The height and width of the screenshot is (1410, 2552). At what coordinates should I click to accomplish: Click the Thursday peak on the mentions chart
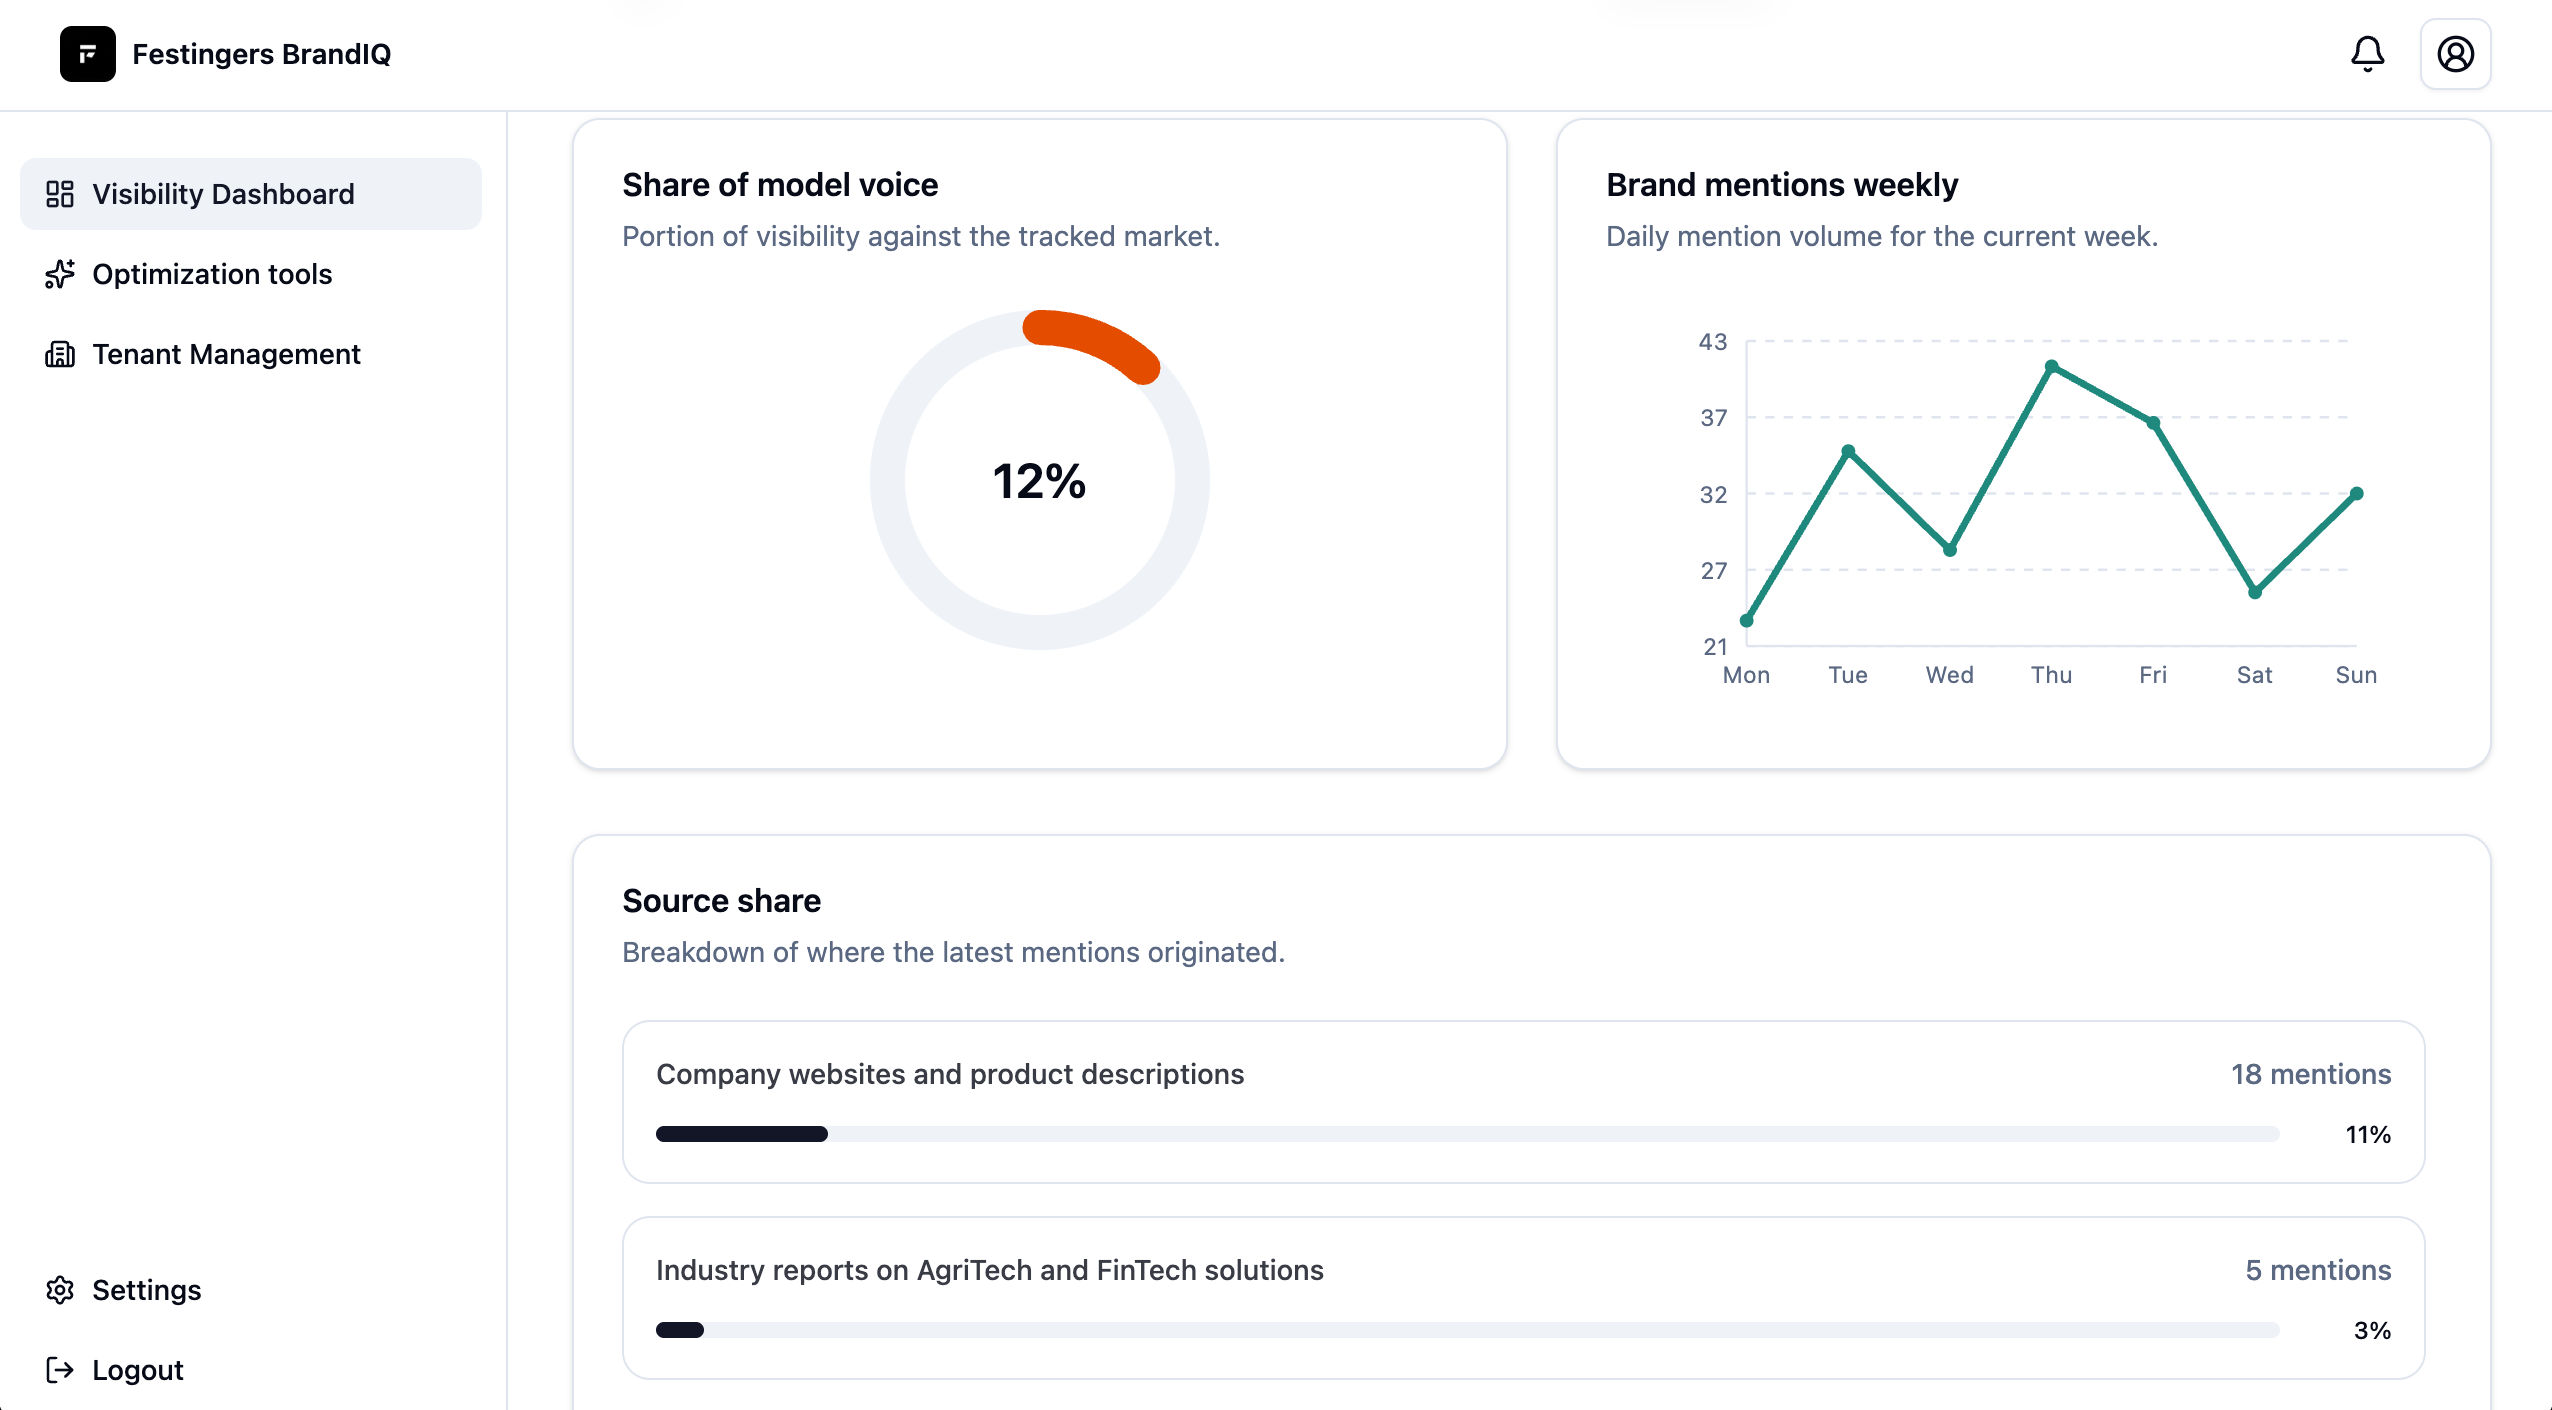point(2050,366)
